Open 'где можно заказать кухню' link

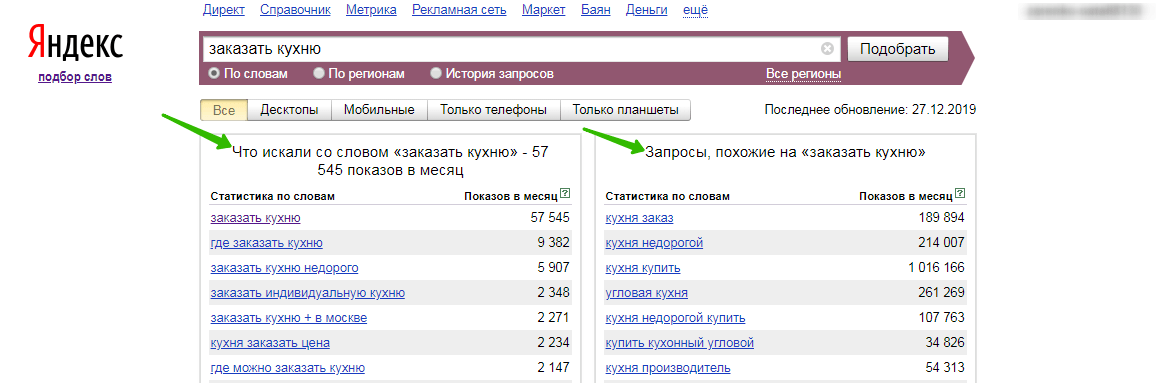coord(287,368)
